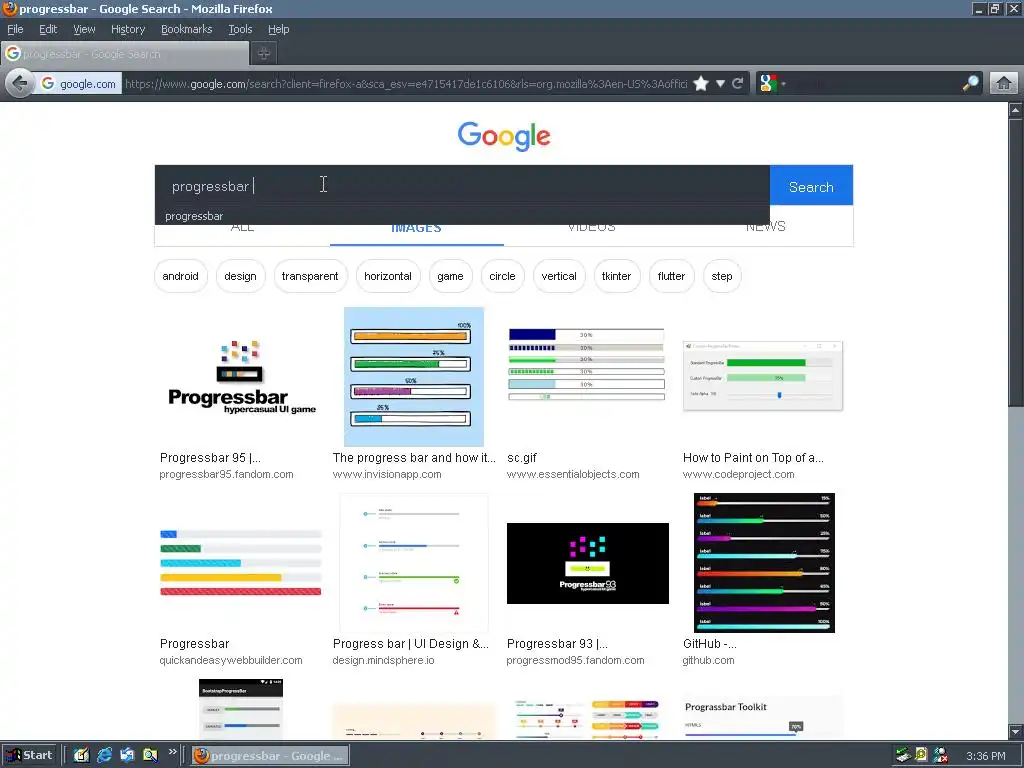1024x768 pixels.
Task: Open the google.com site identity badge
Action: 78,84
